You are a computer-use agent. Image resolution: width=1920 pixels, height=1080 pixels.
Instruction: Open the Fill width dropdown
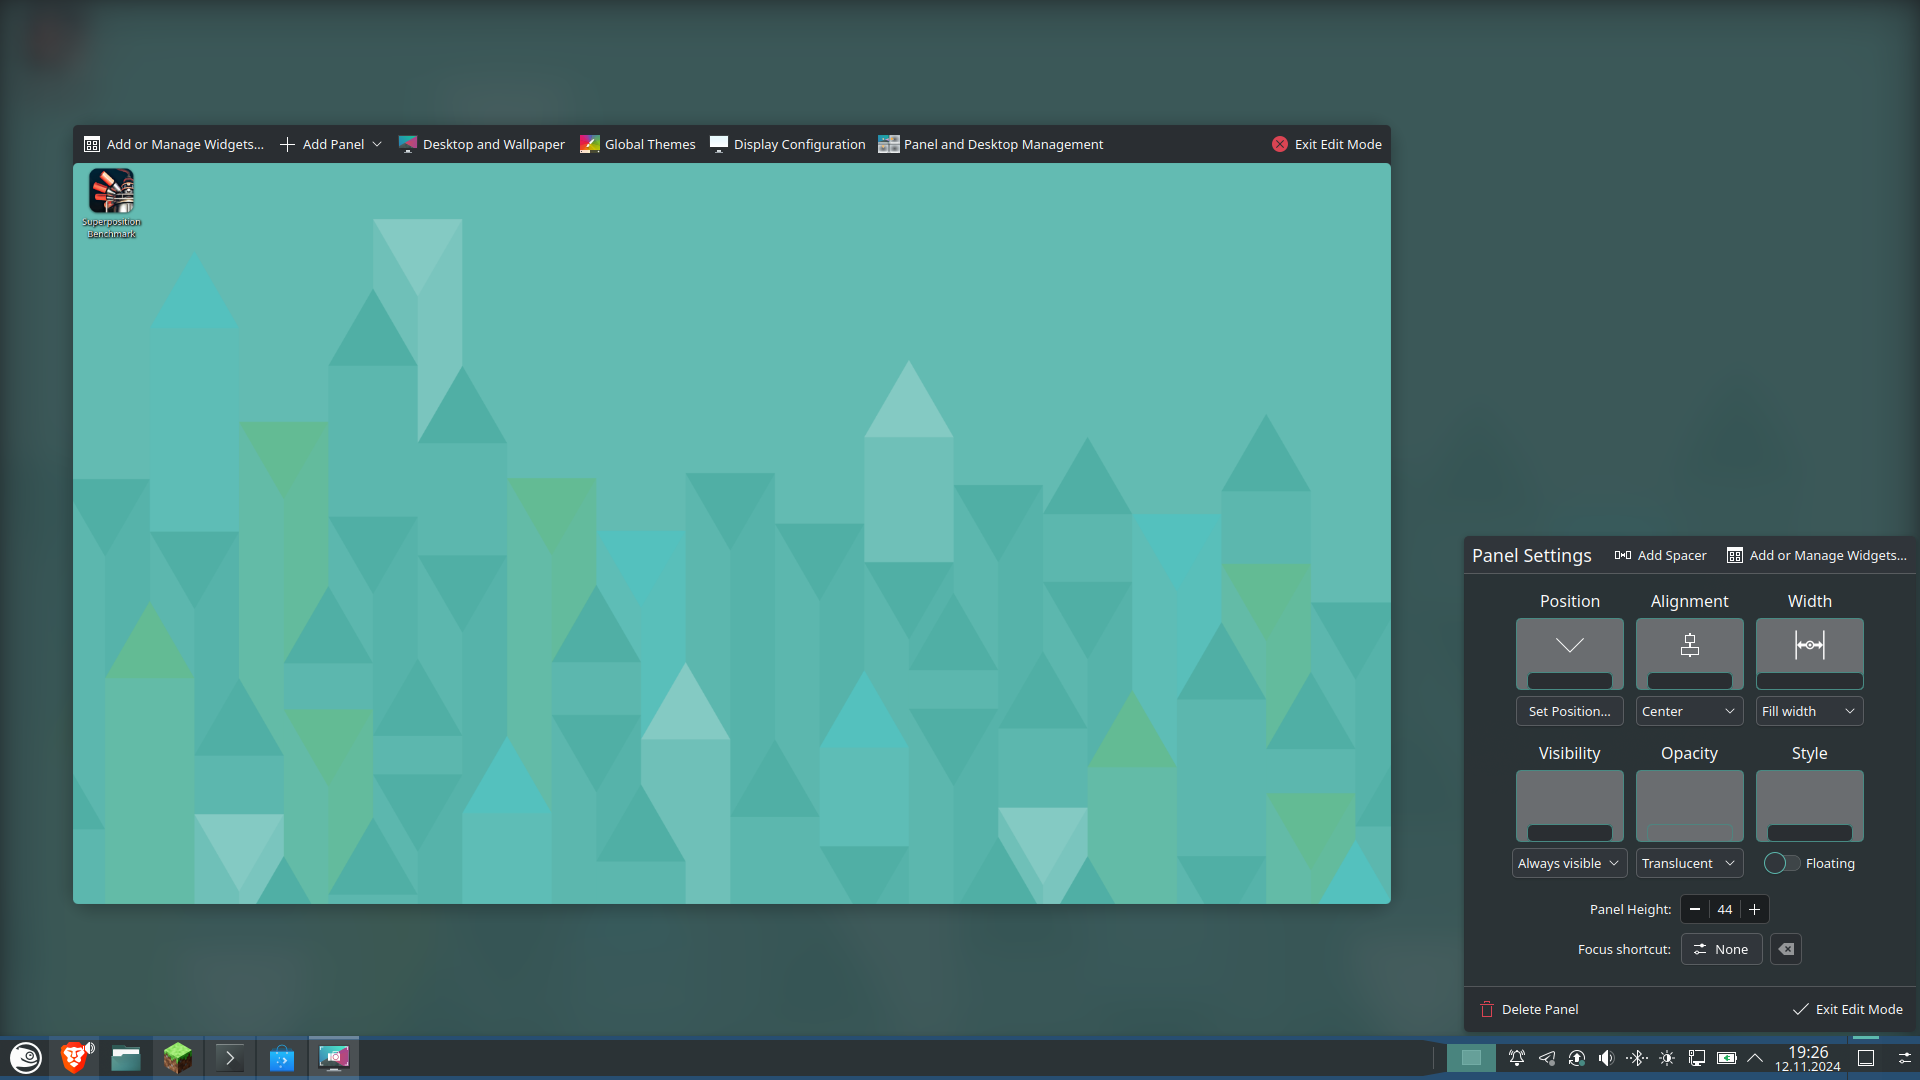(1809, 711)
